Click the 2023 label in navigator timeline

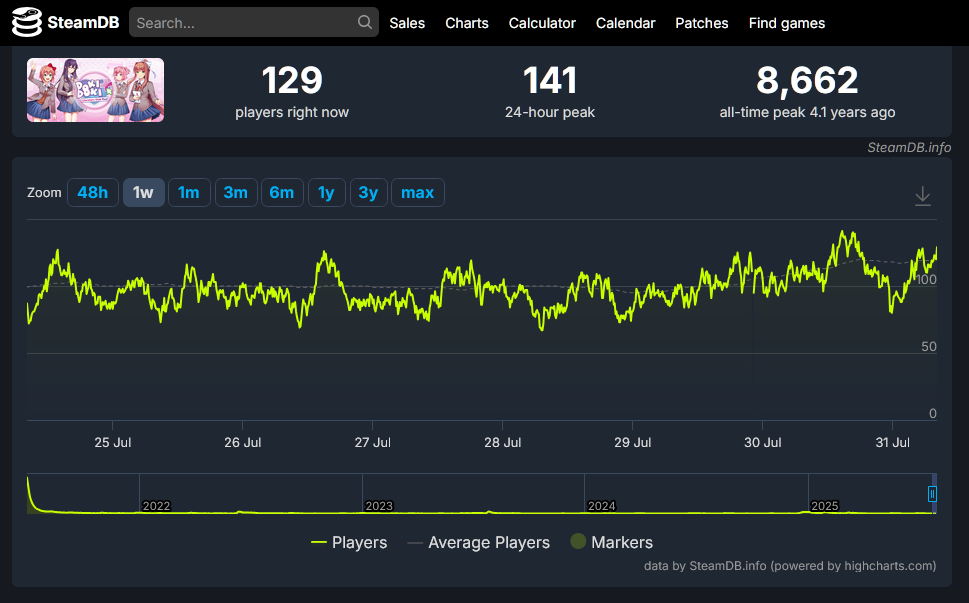[379, 506]
